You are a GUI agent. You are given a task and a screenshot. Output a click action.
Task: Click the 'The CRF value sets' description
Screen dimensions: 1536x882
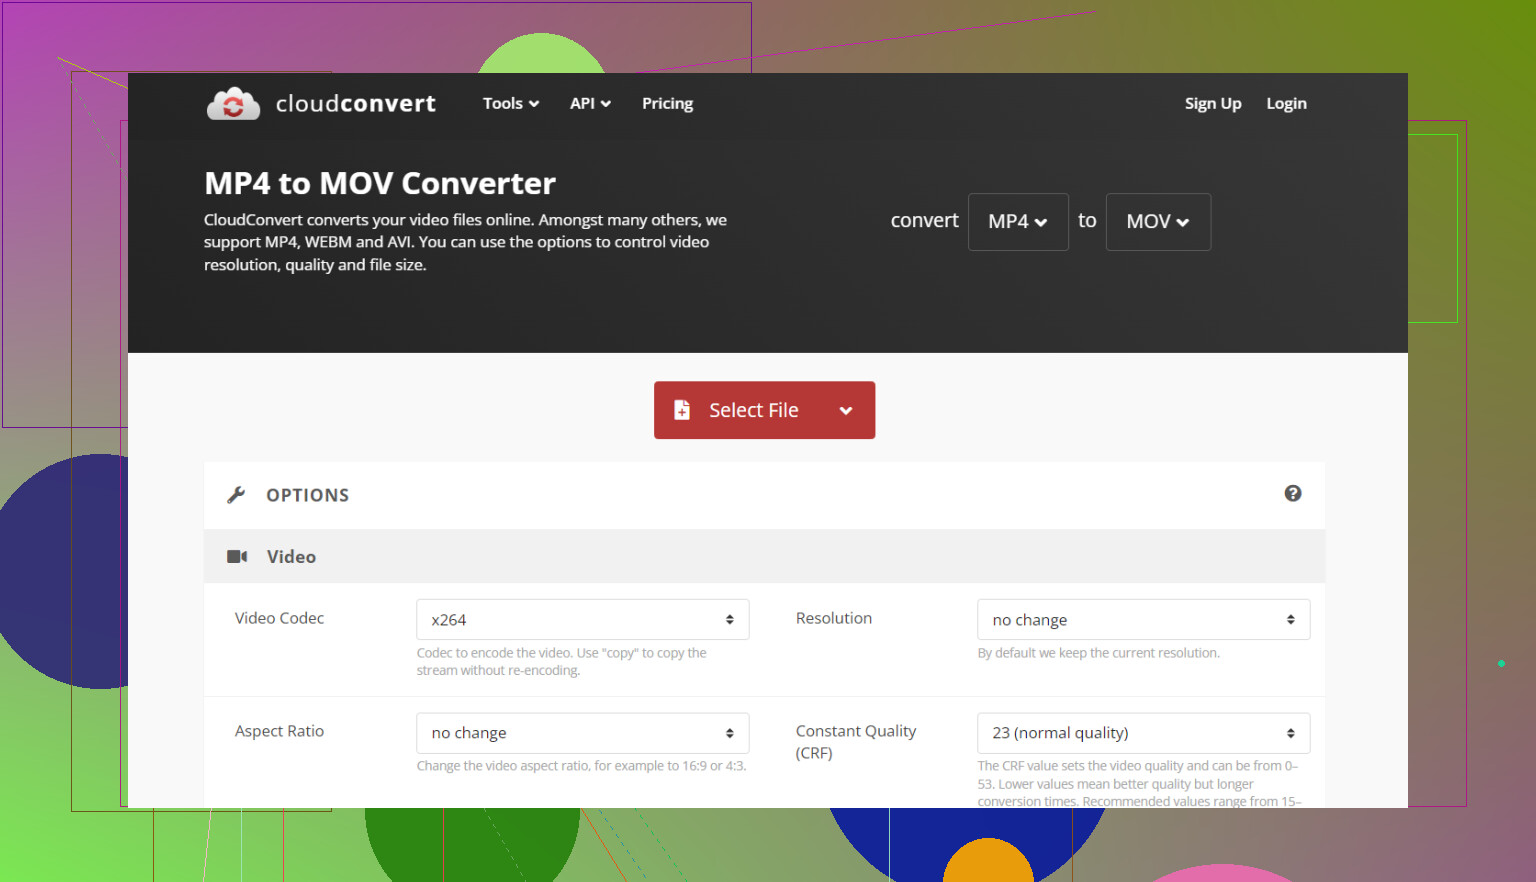click(x=1139, y=783)
